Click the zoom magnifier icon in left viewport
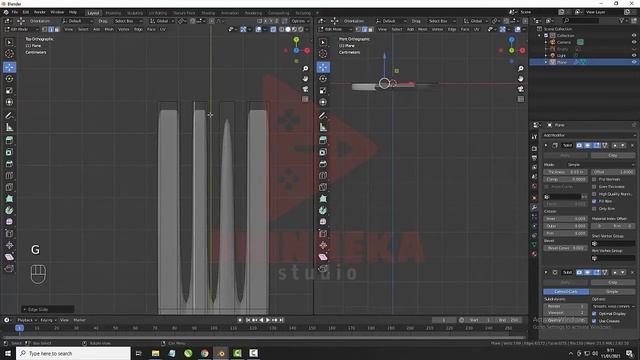 [x=305, y=69]
